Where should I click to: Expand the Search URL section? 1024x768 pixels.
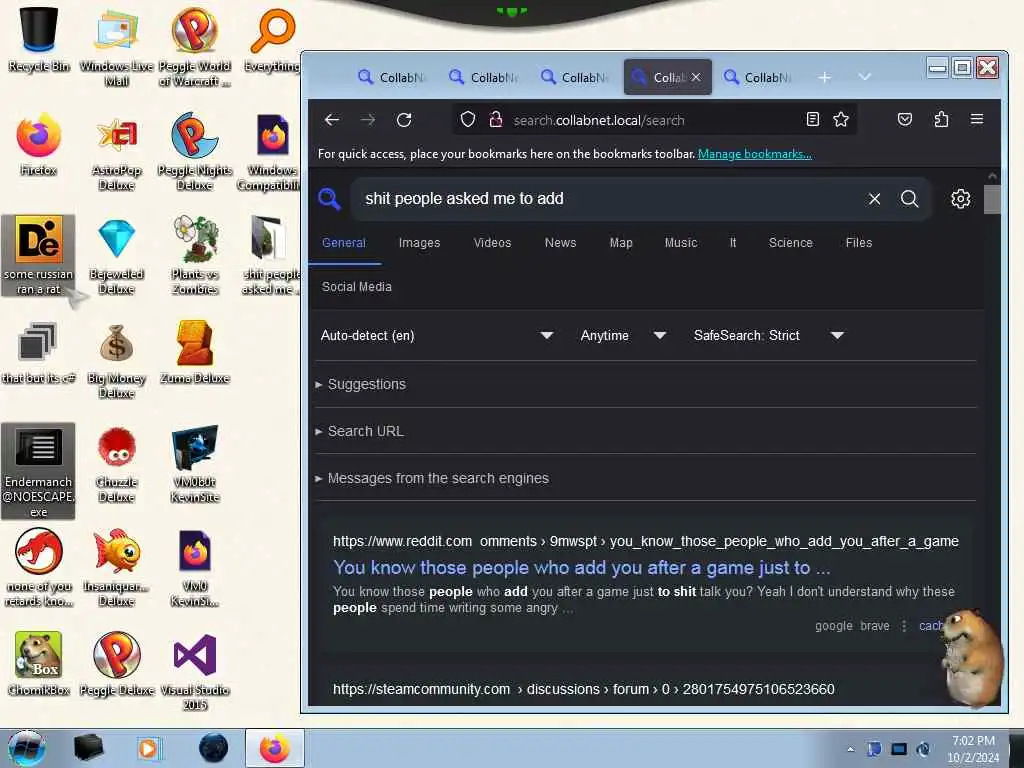[360, 431]
